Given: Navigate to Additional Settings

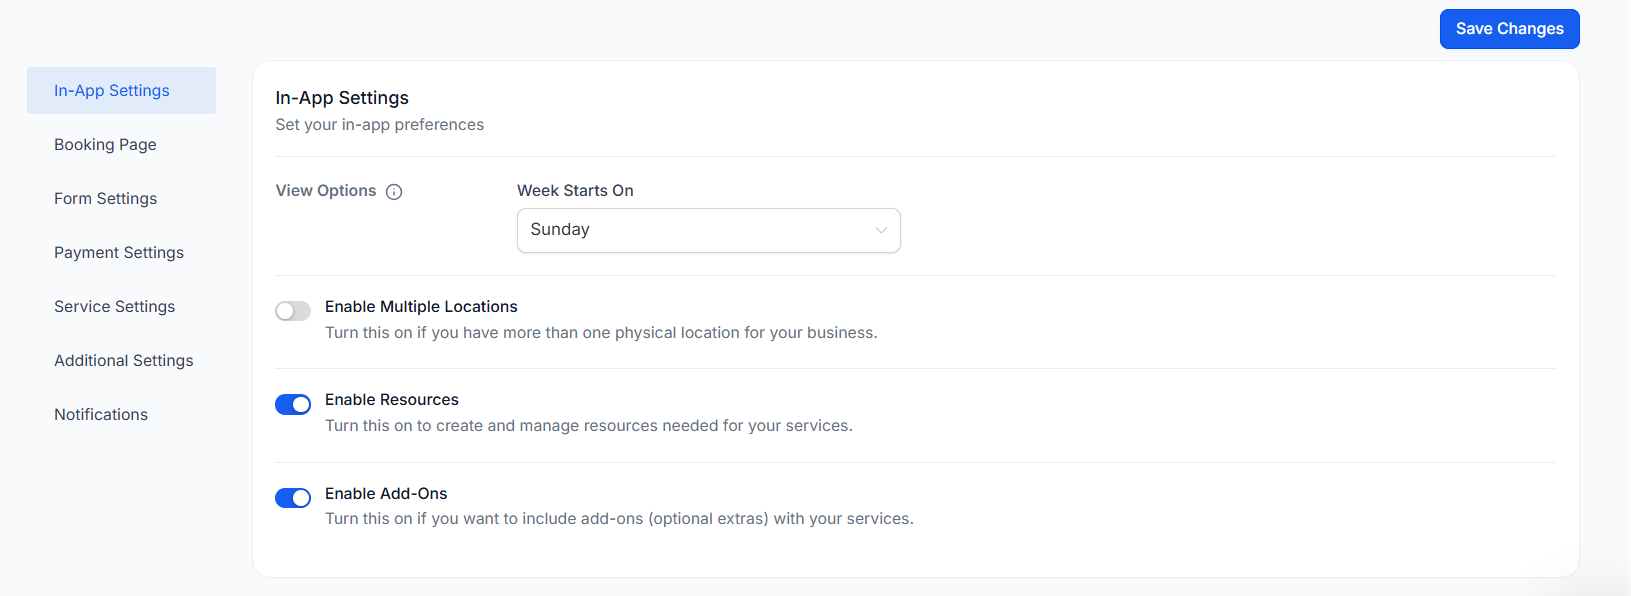Looking at the screenshot, I should tap(124, 361).
